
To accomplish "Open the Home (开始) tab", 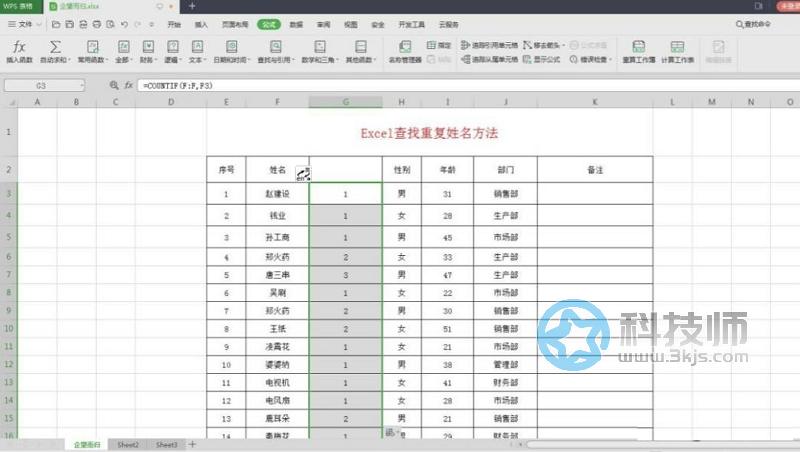I will (174, 24).
